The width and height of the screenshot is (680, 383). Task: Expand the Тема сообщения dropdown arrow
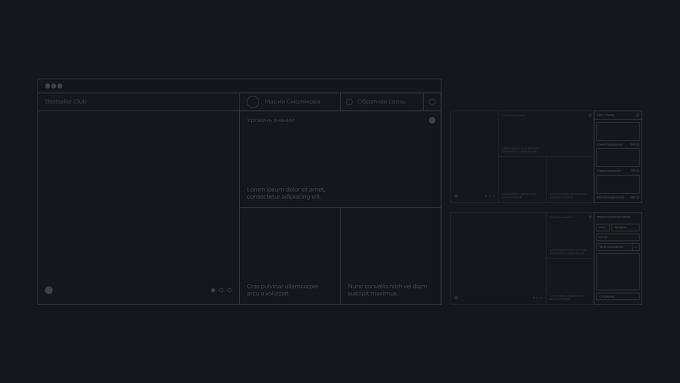(x=636, y=247)
